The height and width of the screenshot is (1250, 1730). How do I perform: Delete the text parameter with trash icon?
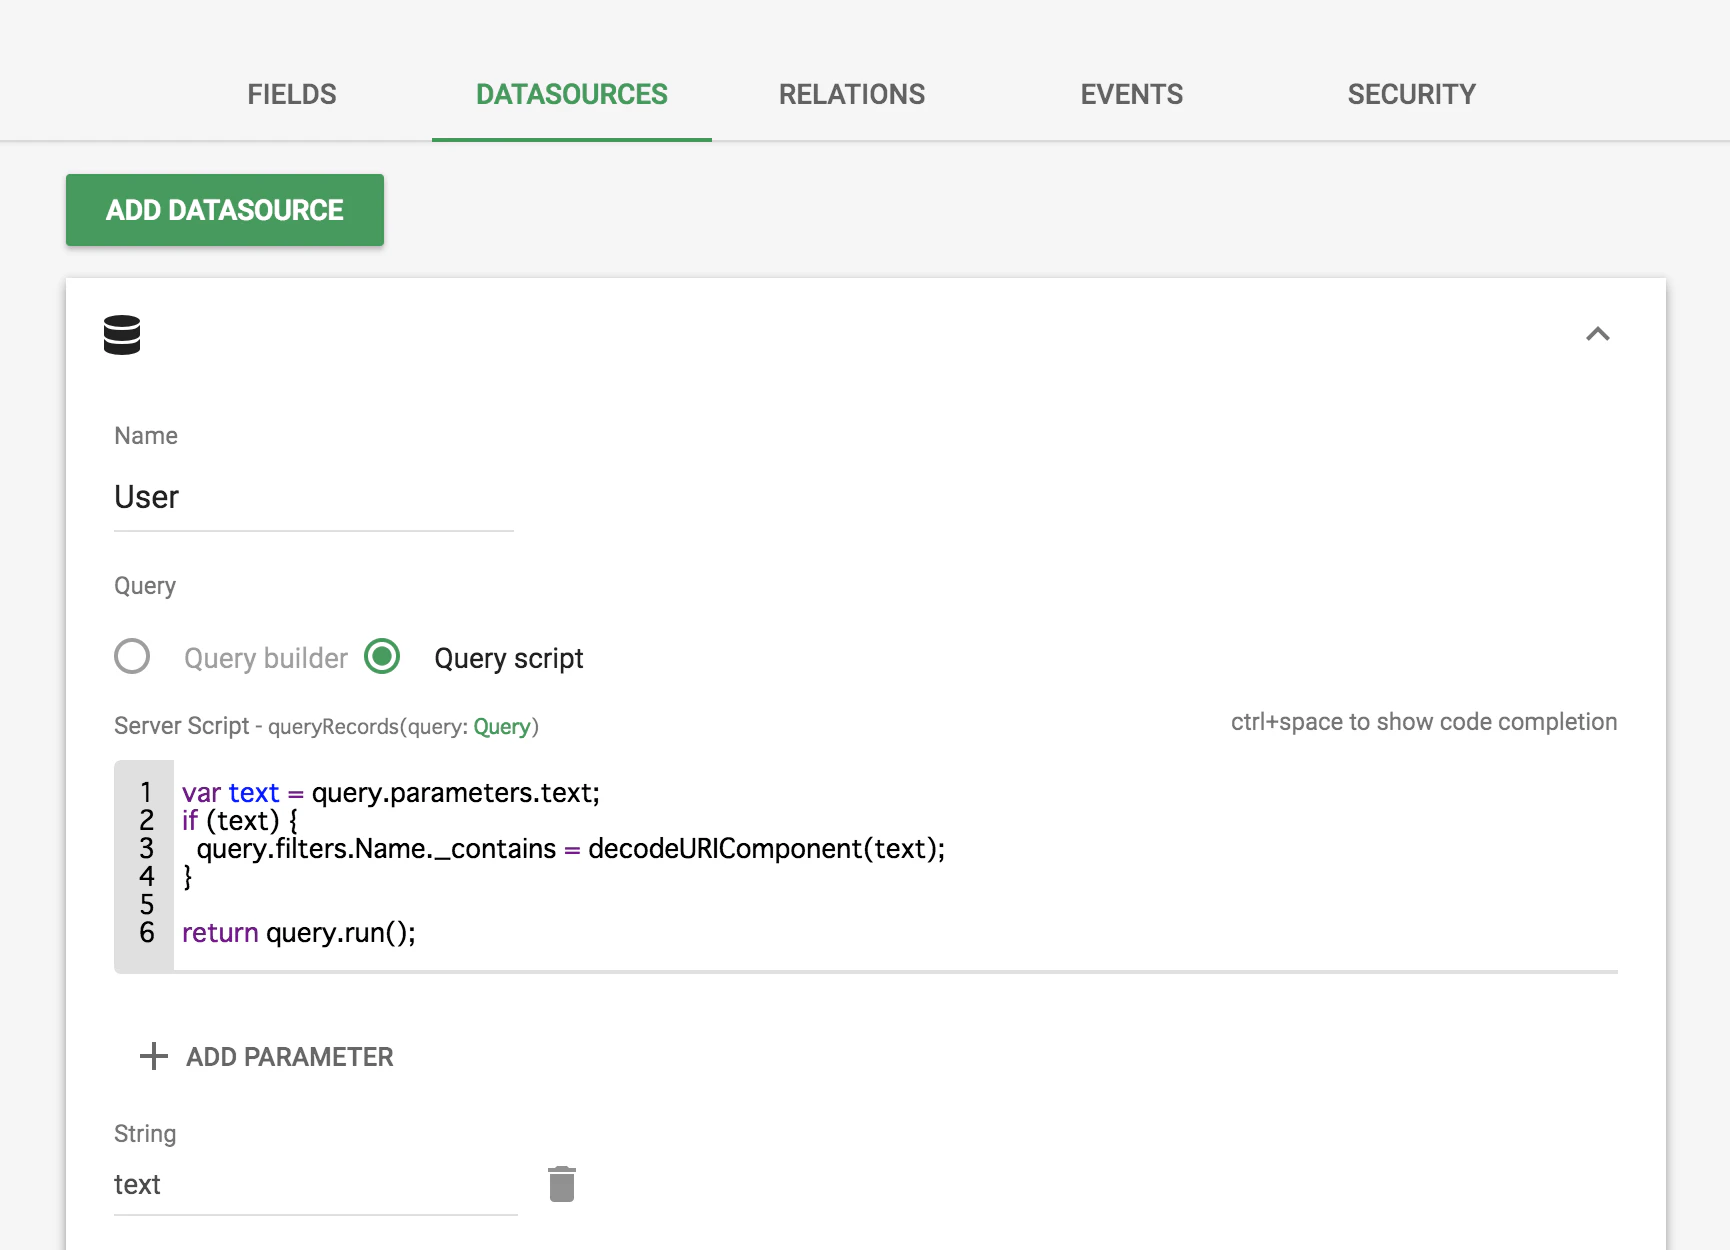pos(562,1184)
